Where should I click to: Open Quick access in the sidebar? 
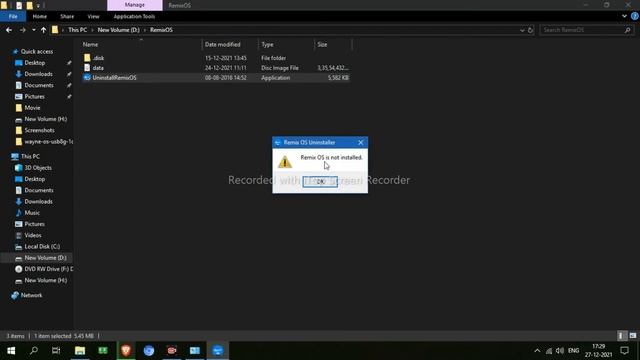[37, 51]
